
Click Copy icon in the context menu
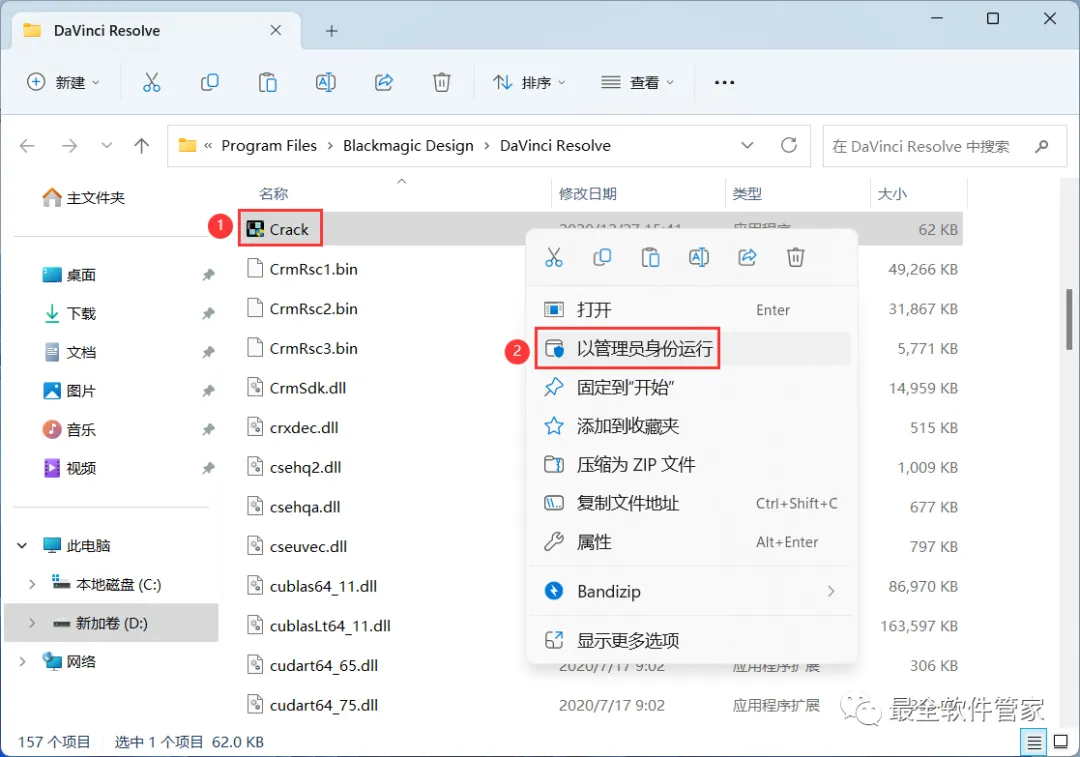click(x=602, y=258)
